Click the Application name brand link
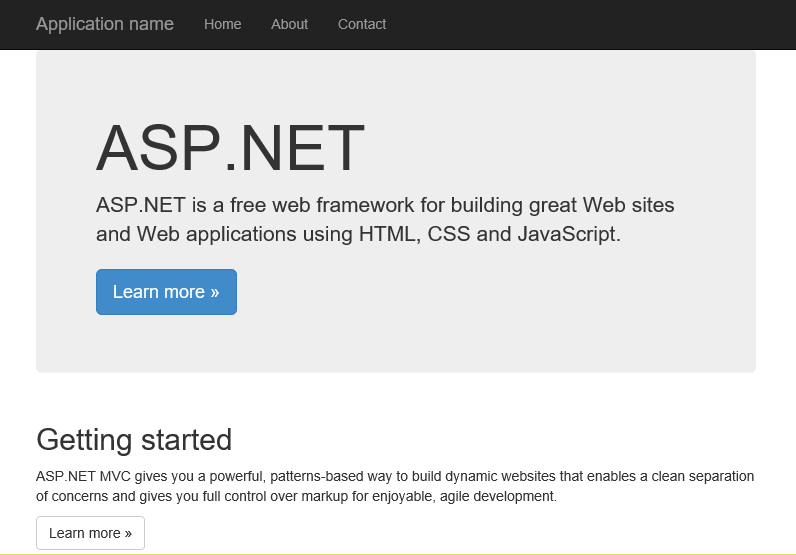 105,24
